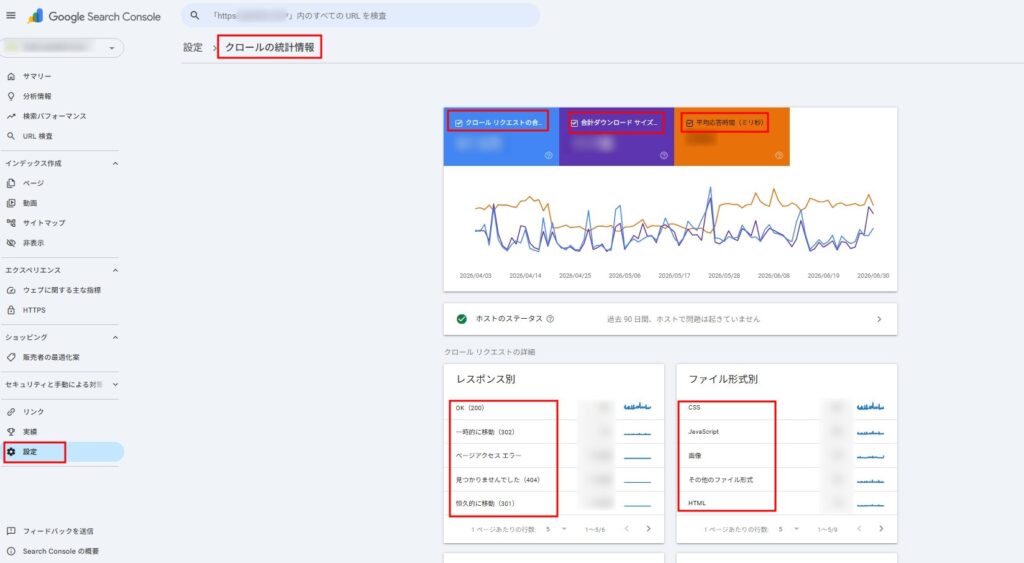The height and width of the screenshot is (563, 1024).
Task: Click help icon on orange response time card
Action: tap(778, 155)
